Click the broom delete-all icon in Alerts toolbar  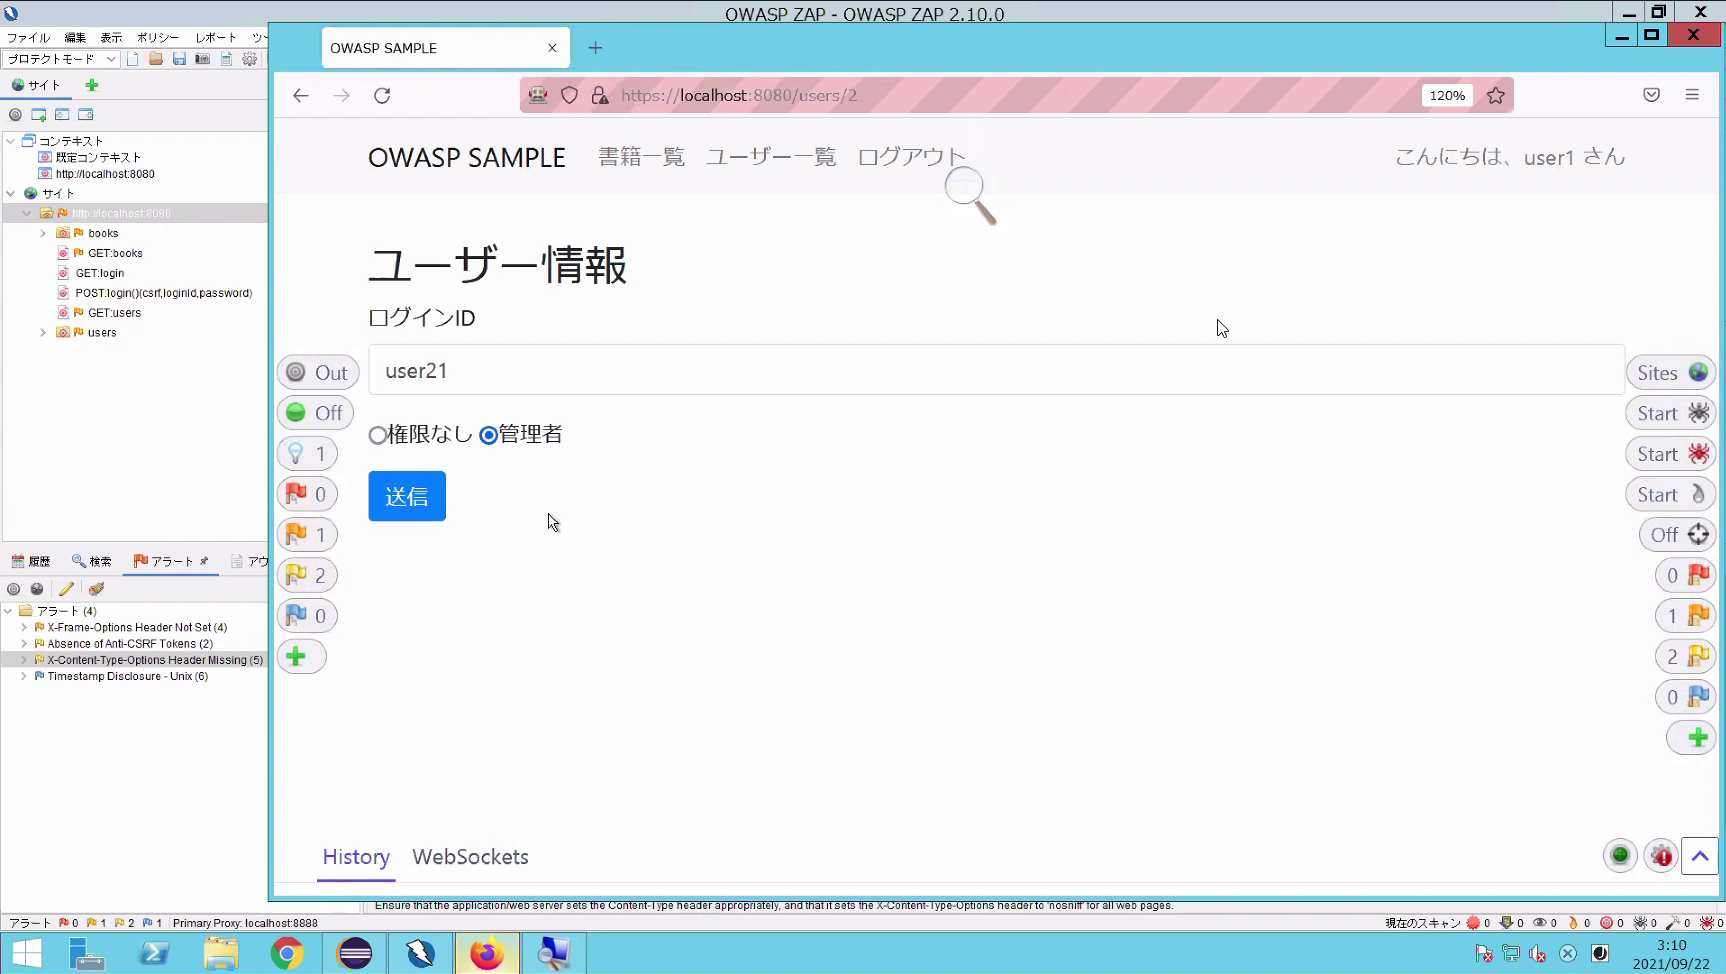96,589
